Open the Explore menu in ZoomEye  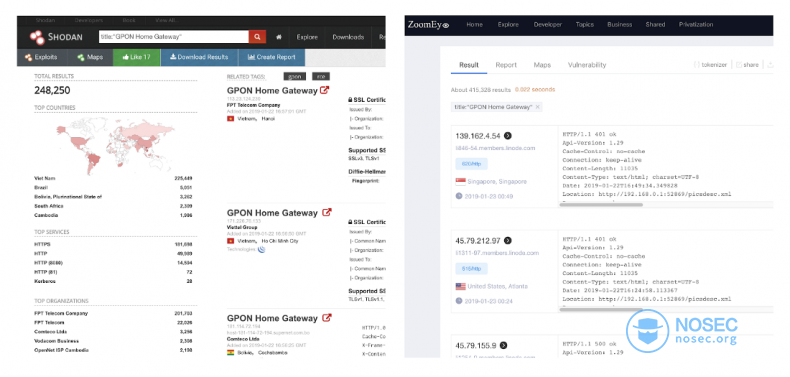click(508, 24)
